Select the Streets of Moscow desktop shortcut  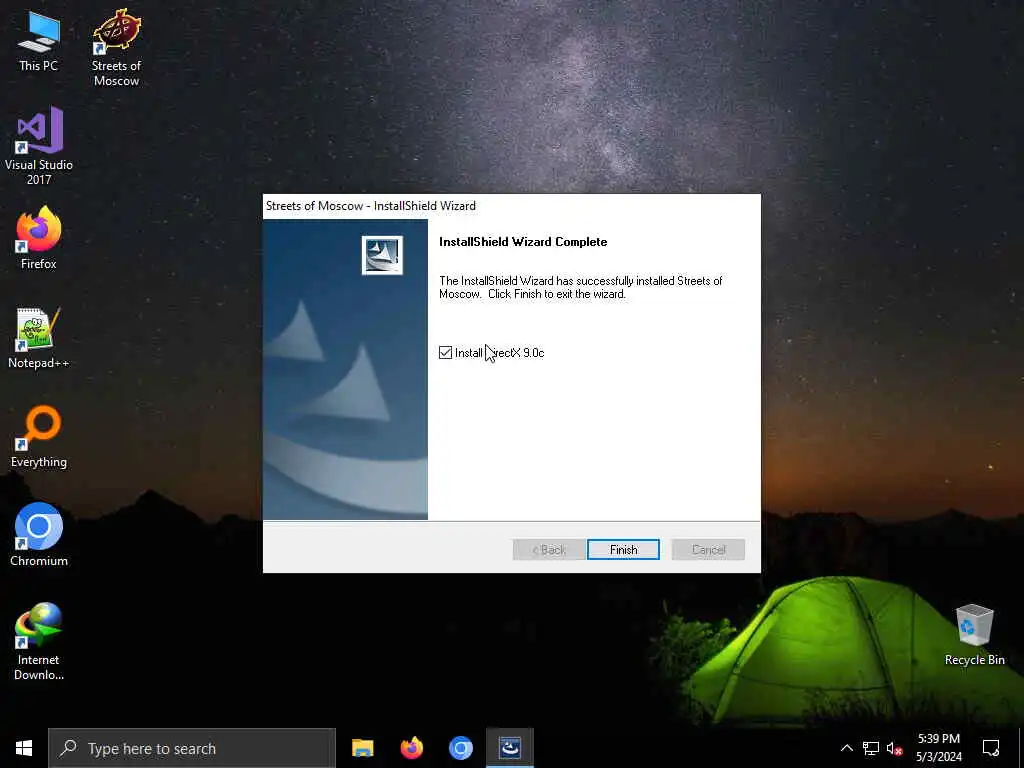click(x=116, y=48)
